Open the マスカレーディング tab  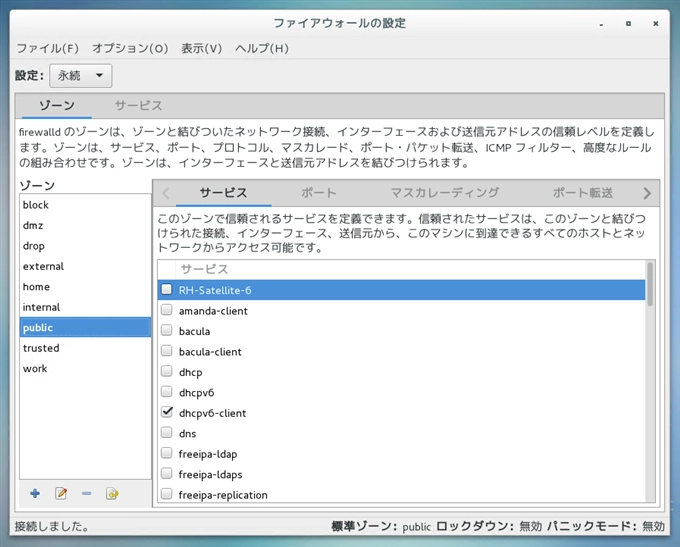(445, 193)
